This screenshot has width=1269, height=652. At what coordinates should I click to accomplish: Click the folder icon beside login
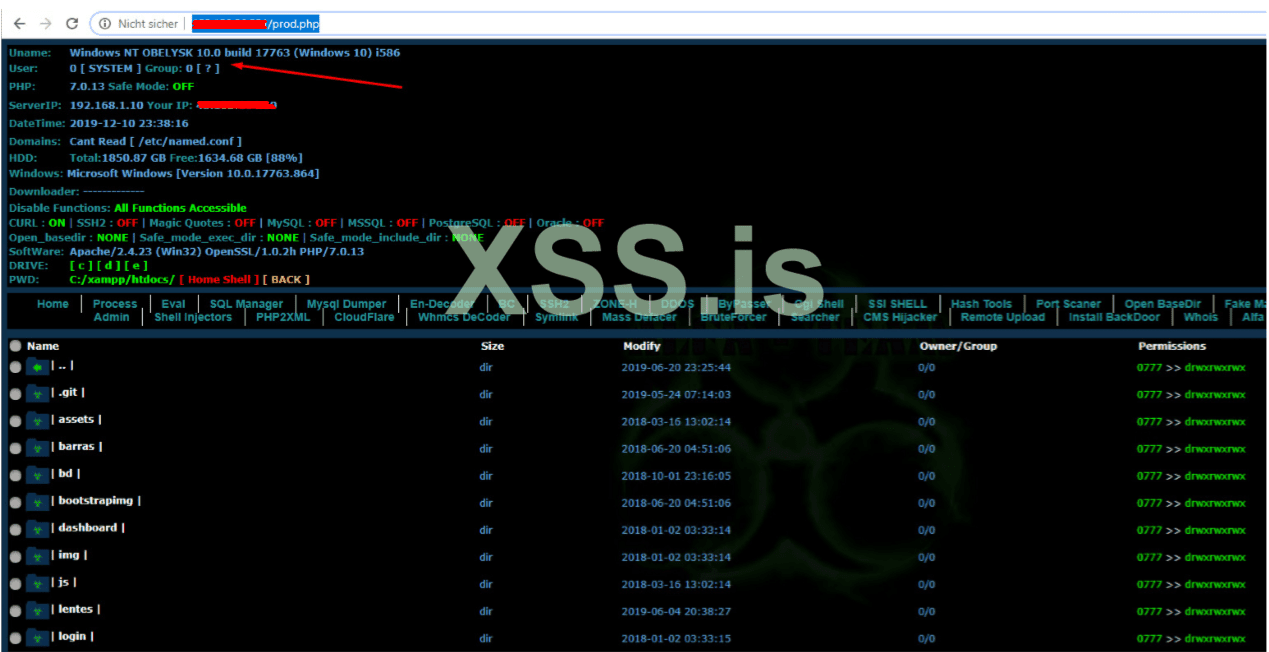[x=38, y=637]
